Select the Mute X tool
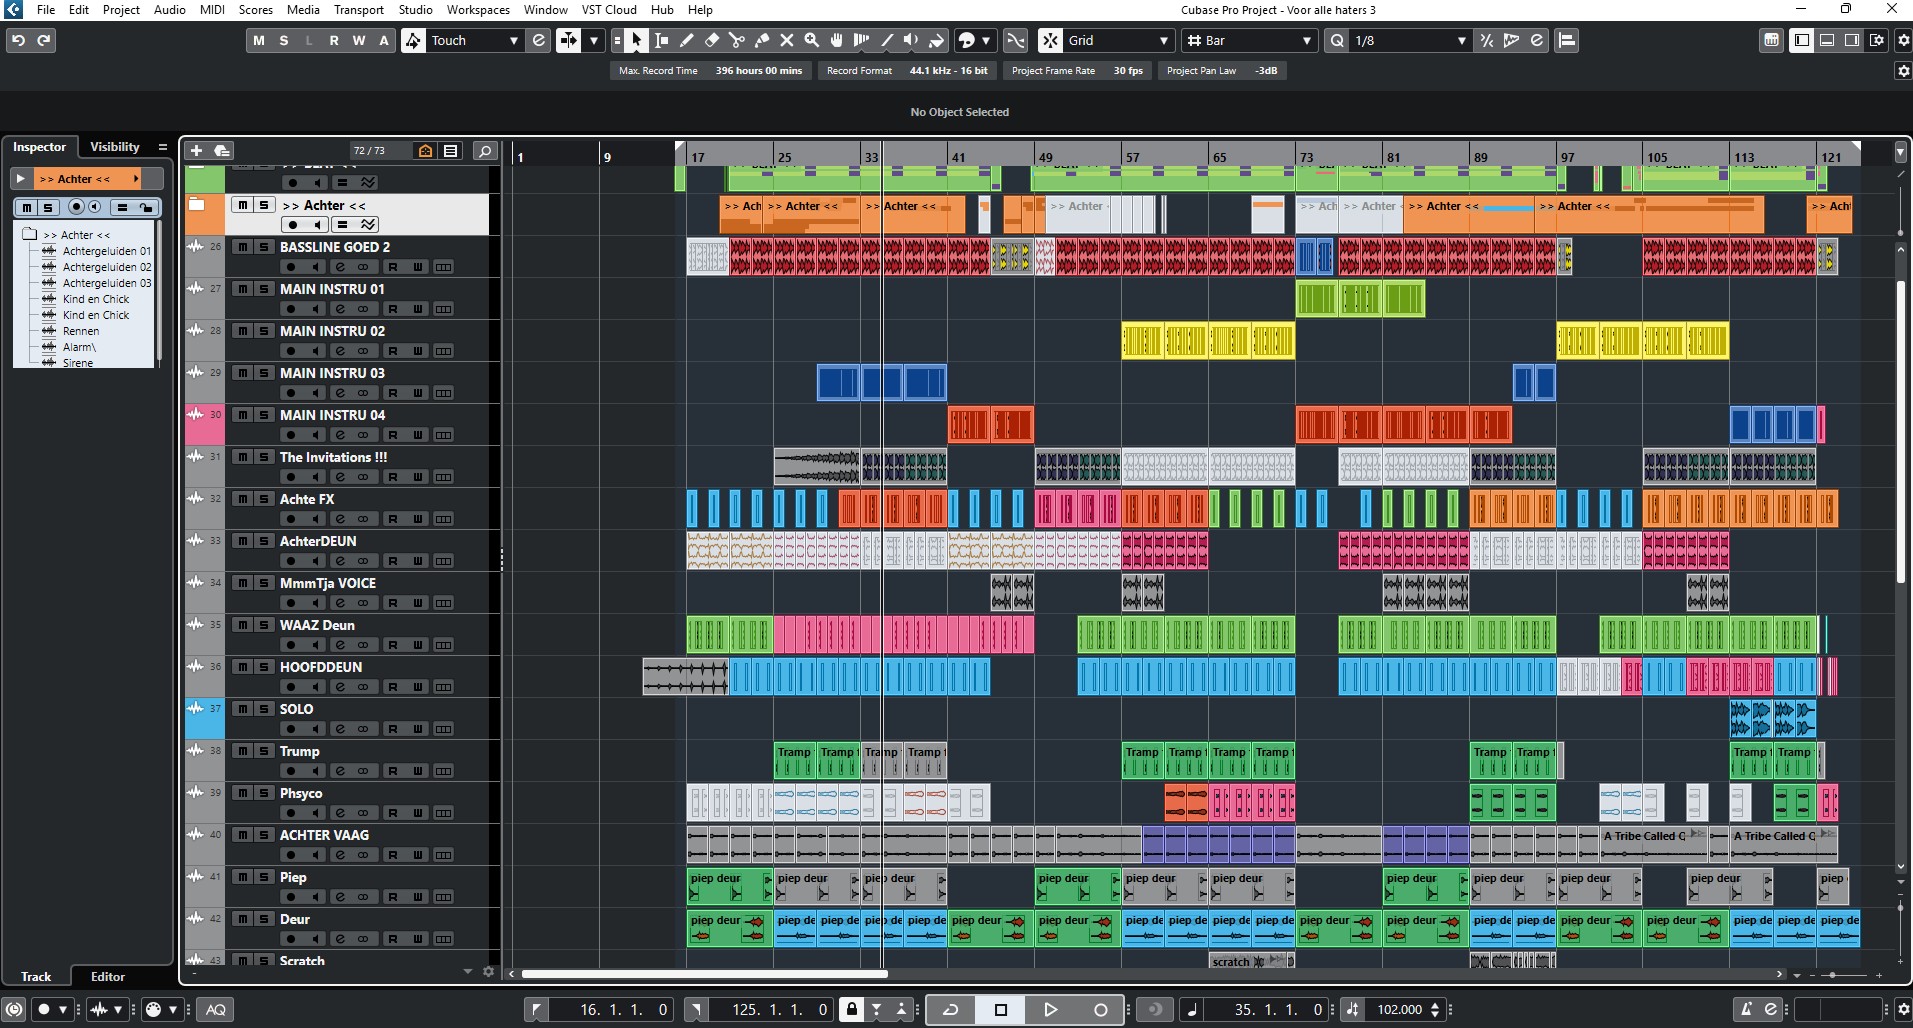This screenshot has height=1028, width=1913. pyautogui.click(x=787, y=40)
